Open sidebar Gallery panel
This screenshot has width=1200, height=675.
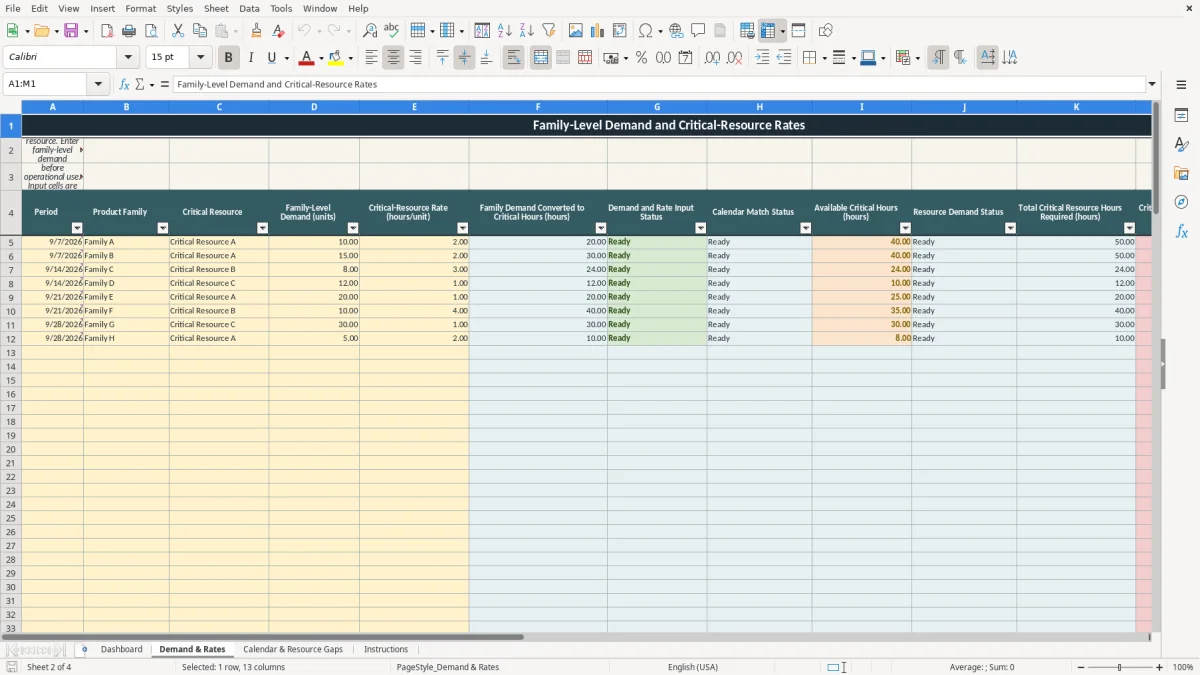(x=1181, y=174)
